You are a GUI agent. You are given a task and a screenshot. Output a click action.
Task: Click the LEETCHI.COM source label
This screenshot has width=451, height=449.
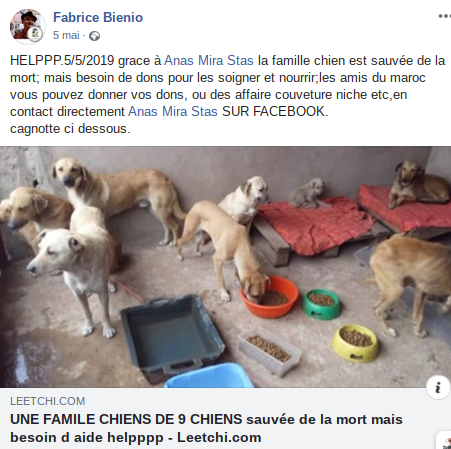tap(48, 401)
